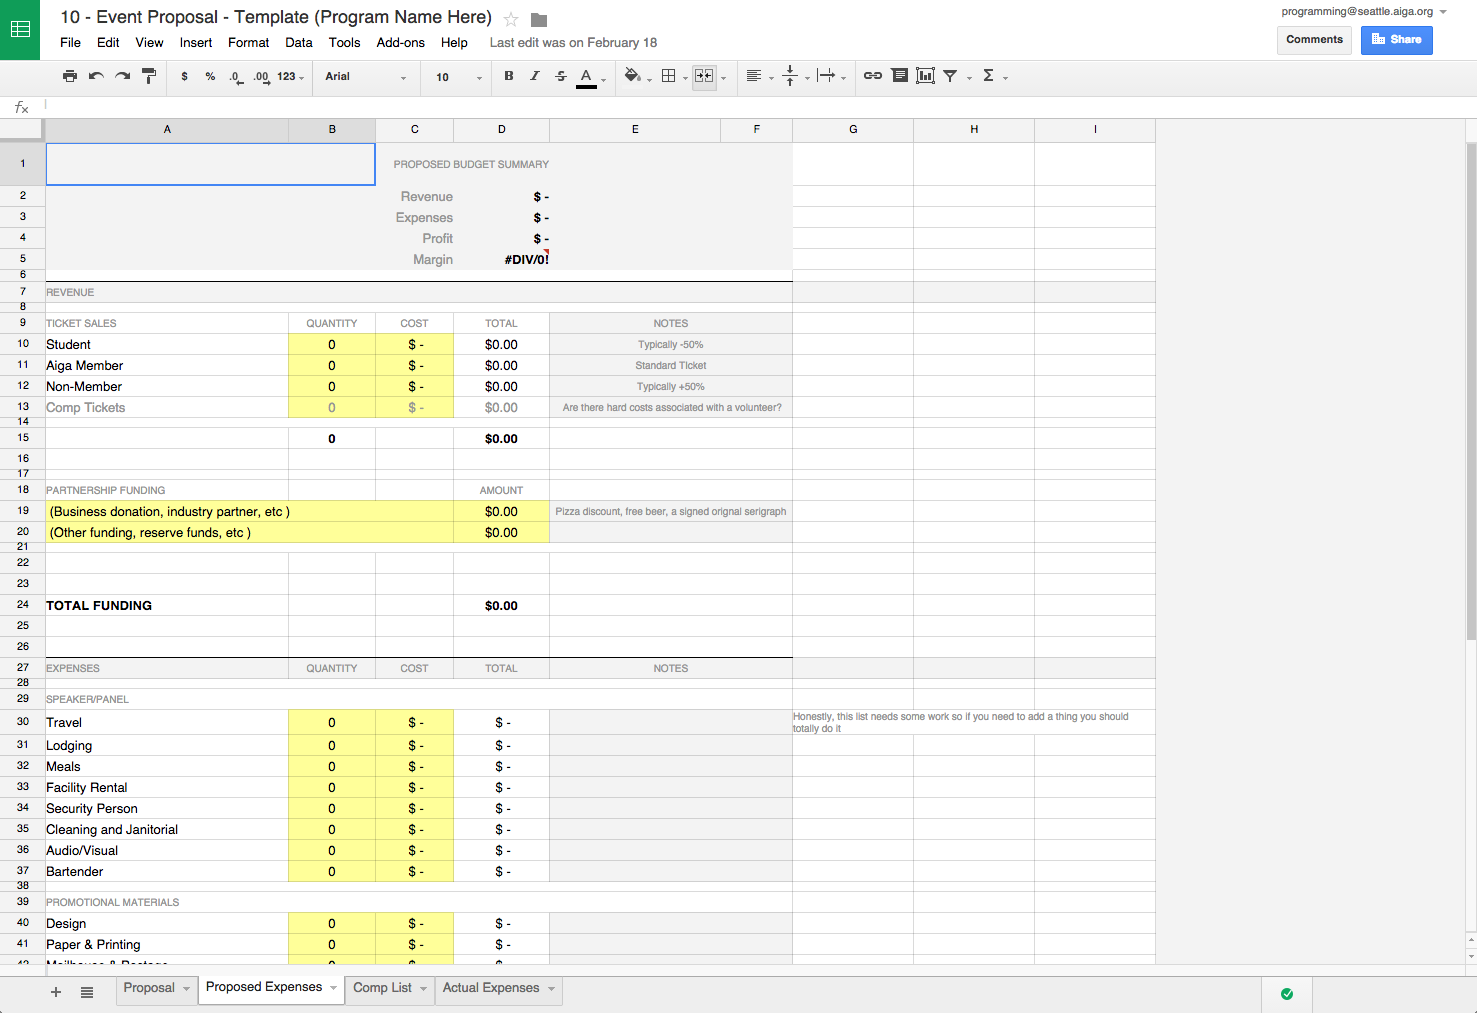Insert a link icon
This screenshot has width=1477, height=1013.
(x=873, y=76)
